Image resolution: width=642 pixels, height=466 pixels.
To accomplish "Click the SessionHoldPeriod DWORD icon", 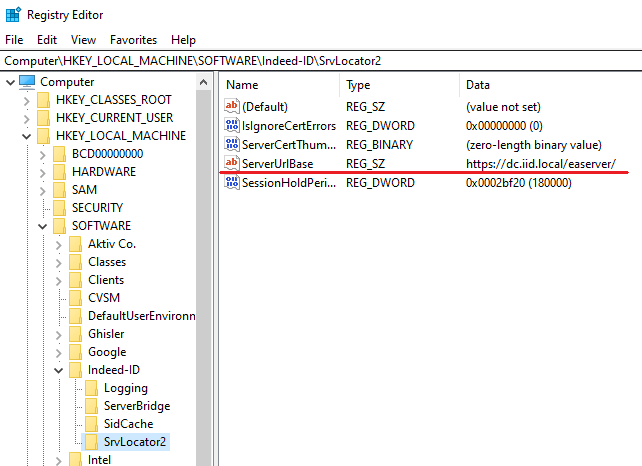I will (232, 182).
